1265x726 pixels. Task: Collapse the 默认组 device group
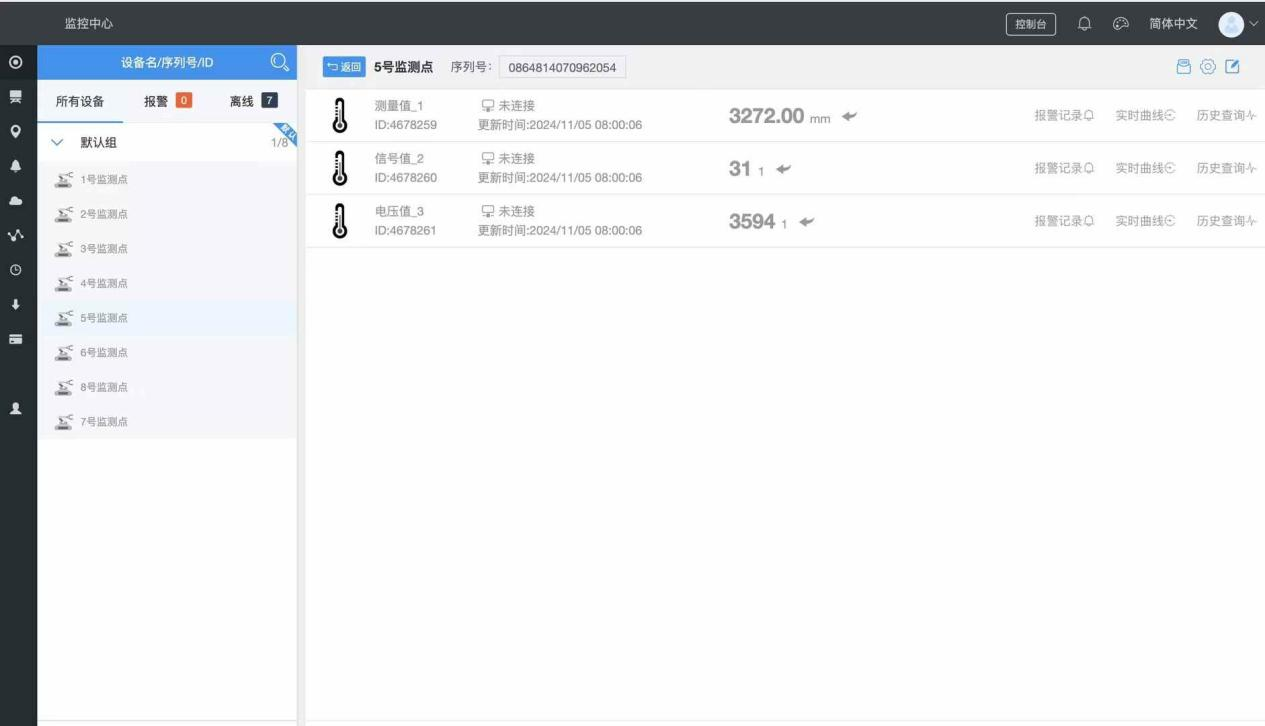coord(57,142)
